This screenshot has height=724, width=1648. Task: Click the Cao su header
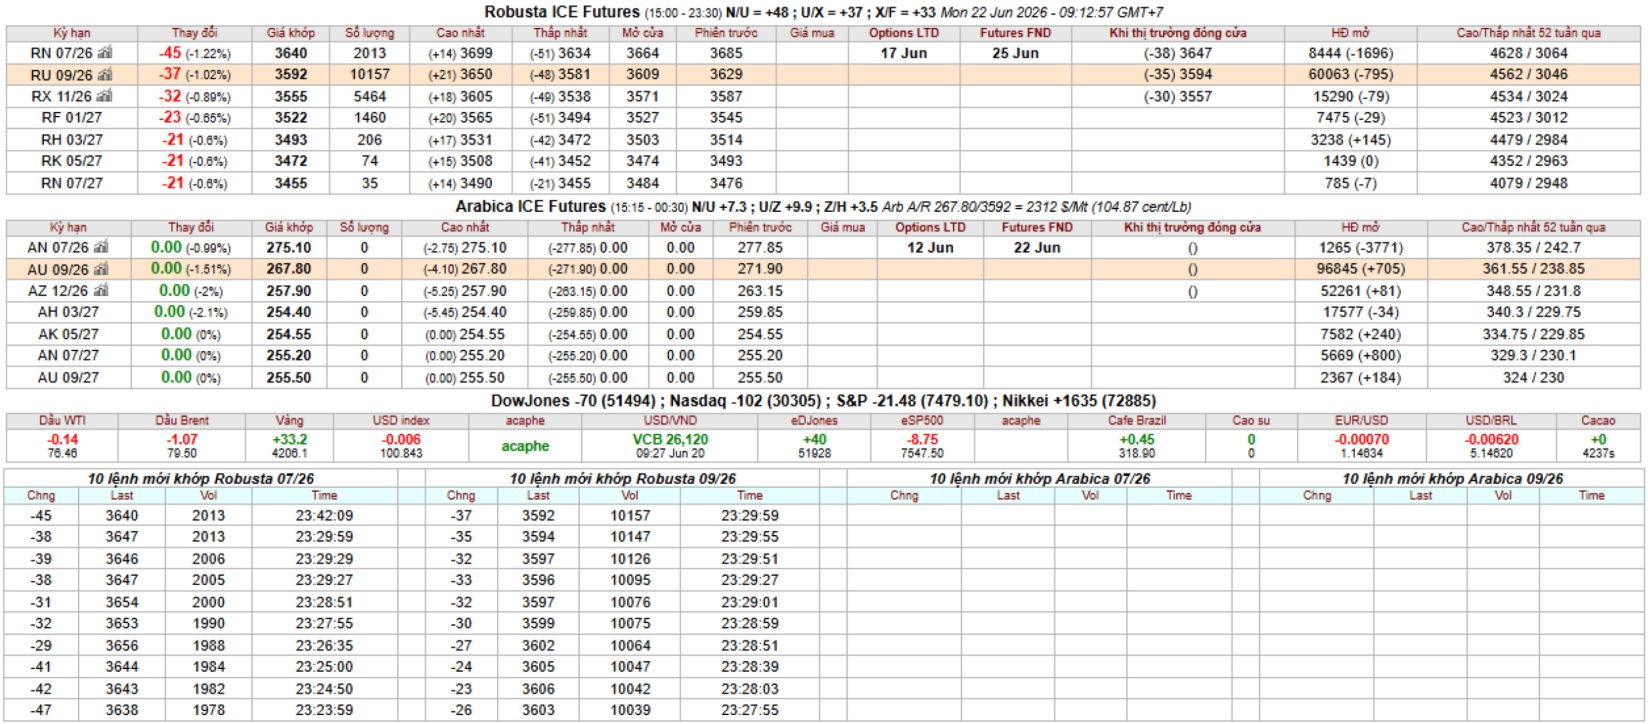pos(1251,421)
